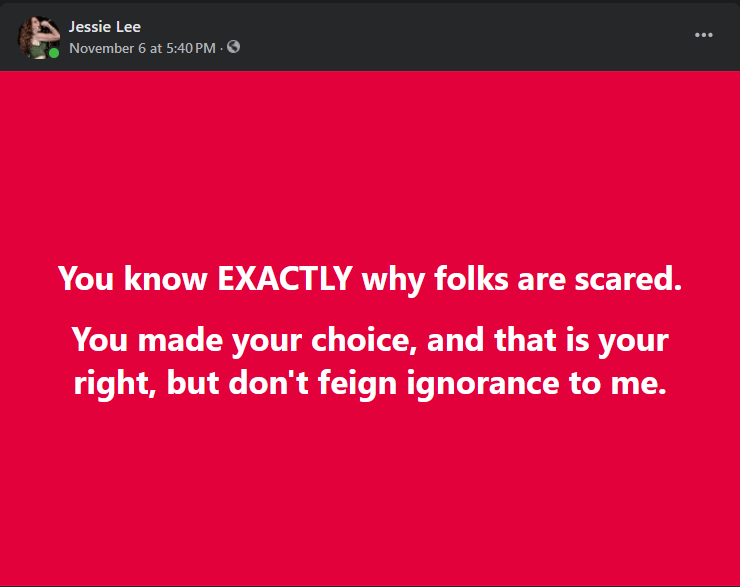Click the green online status dot
The width and height of the screenshot is (740, 587).
[54, 53]
